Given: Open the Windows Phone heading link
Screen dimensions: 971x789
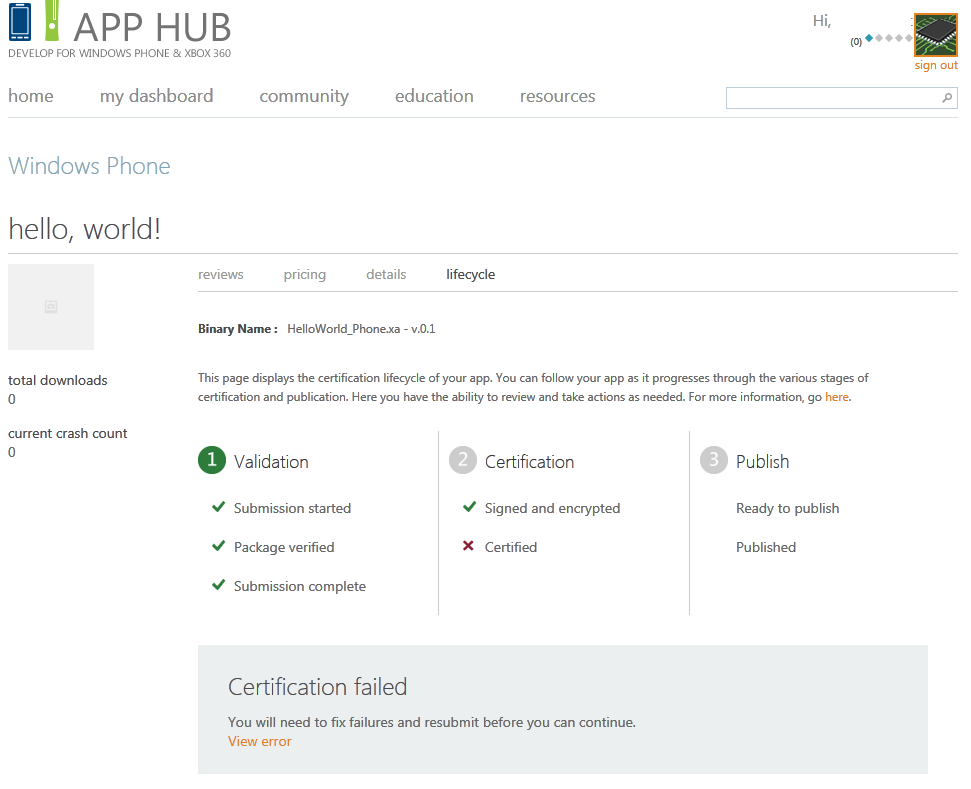Looking at the screenshot, I should pyautogui.click(x=89, y=166).
